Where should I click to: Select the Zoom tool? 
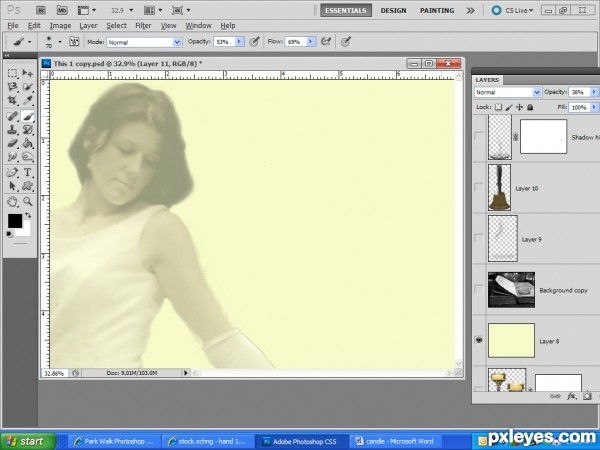[28, 201]
